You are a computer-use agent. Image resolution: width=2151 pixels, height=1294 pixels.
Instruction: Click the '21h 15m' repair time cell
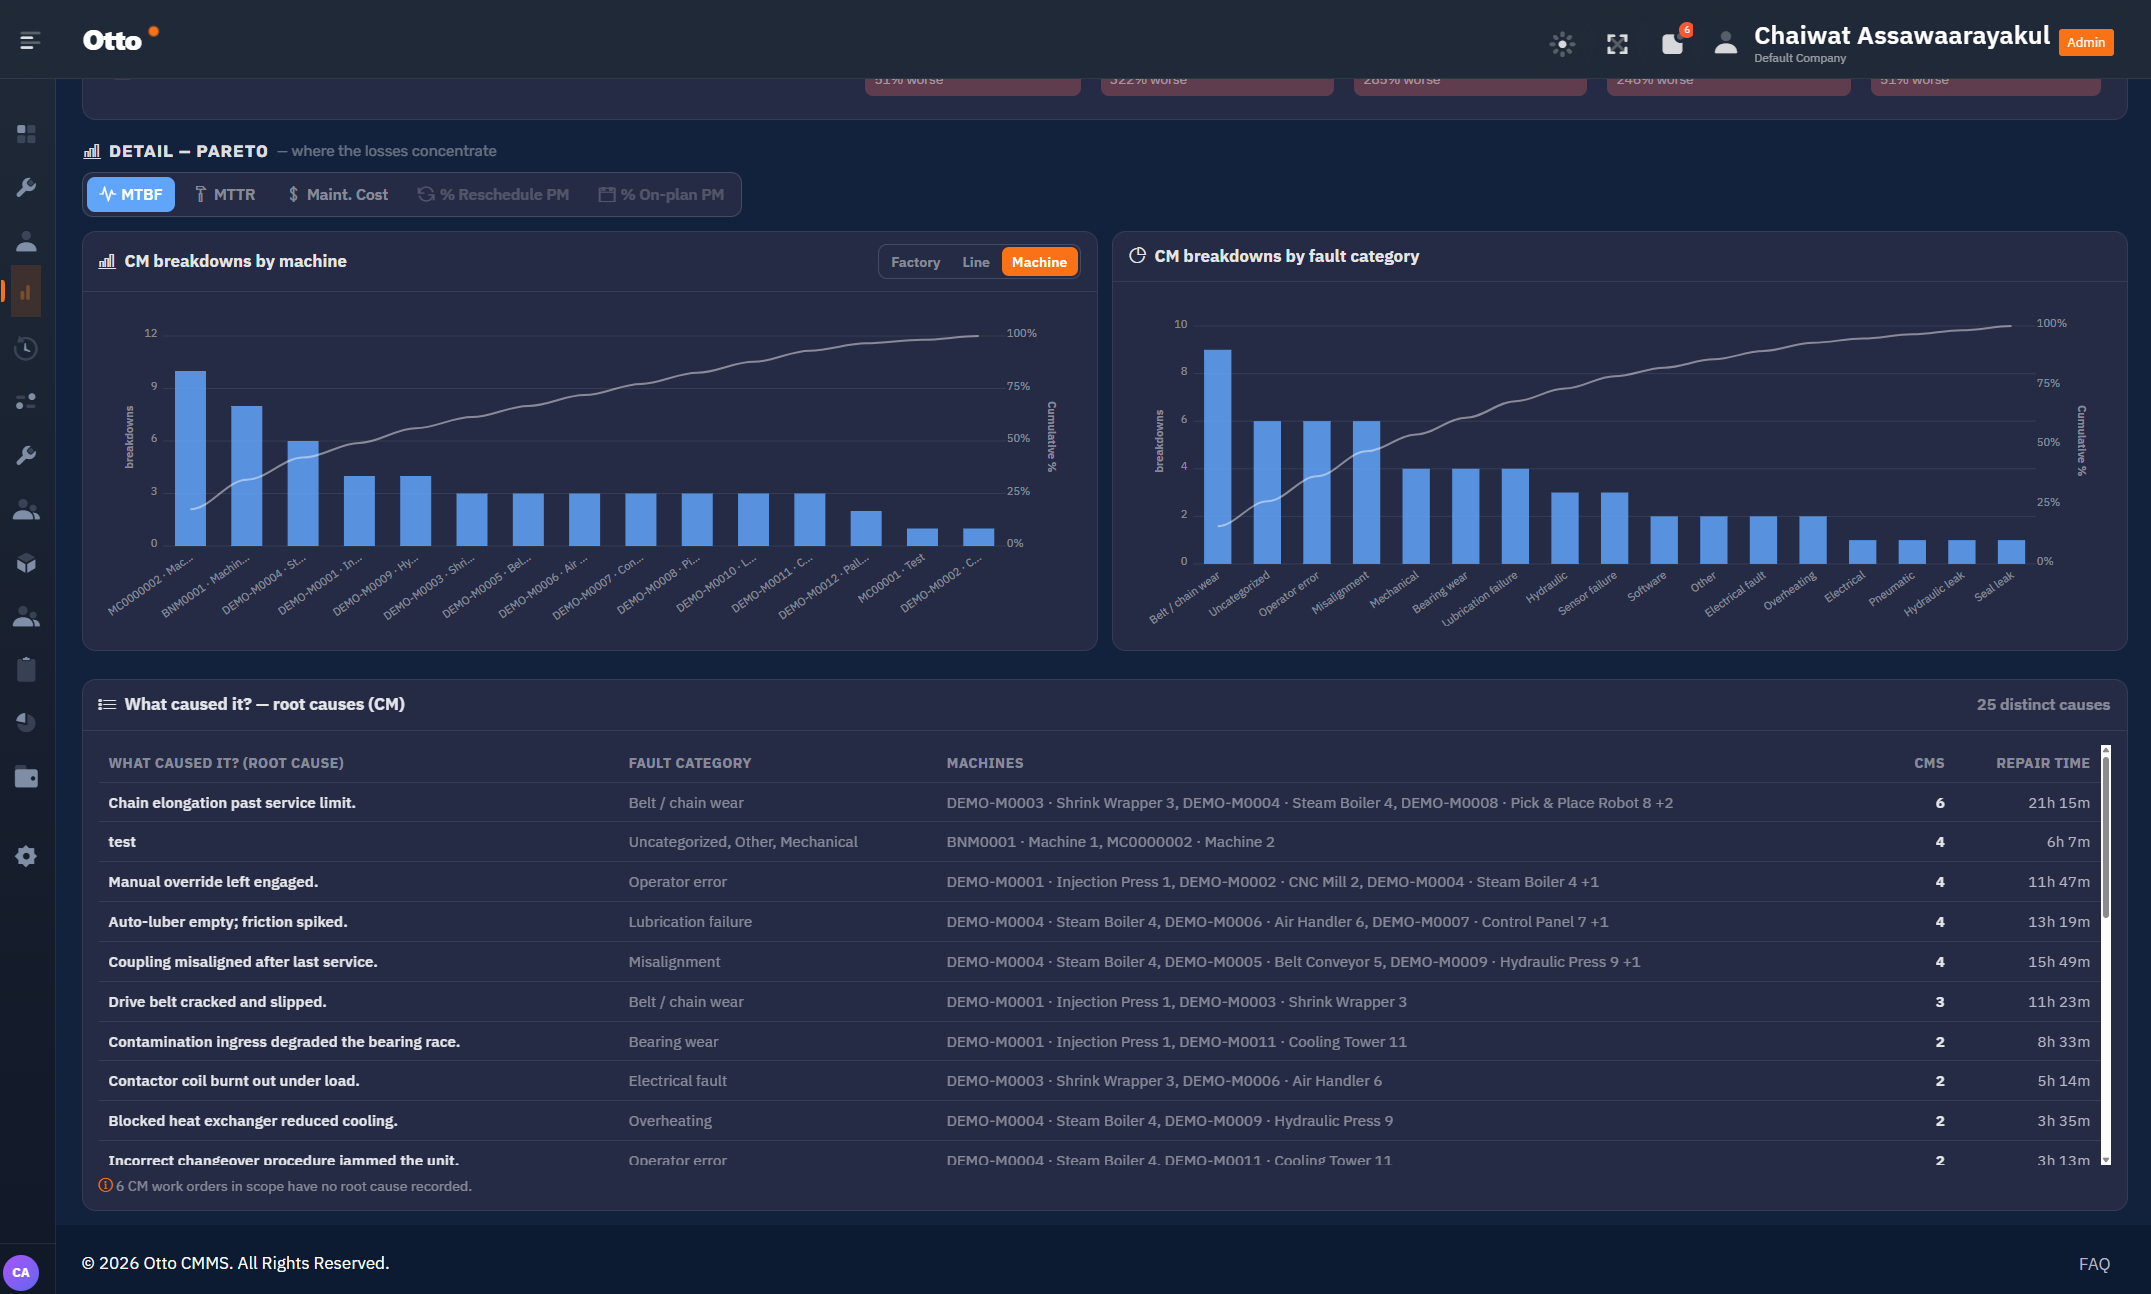(x=2059, y=803)
